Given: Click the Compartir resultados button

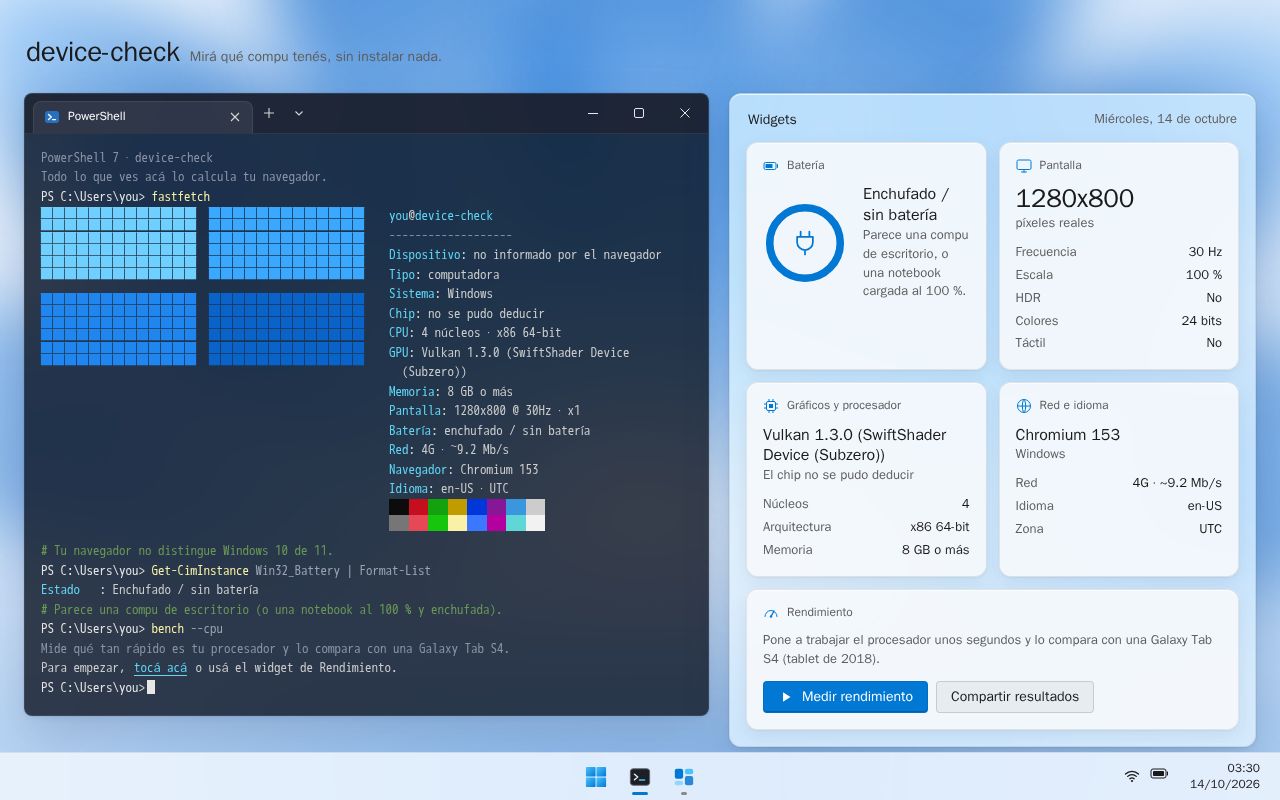Looking at the screenshot, I should pos(1015,697).
